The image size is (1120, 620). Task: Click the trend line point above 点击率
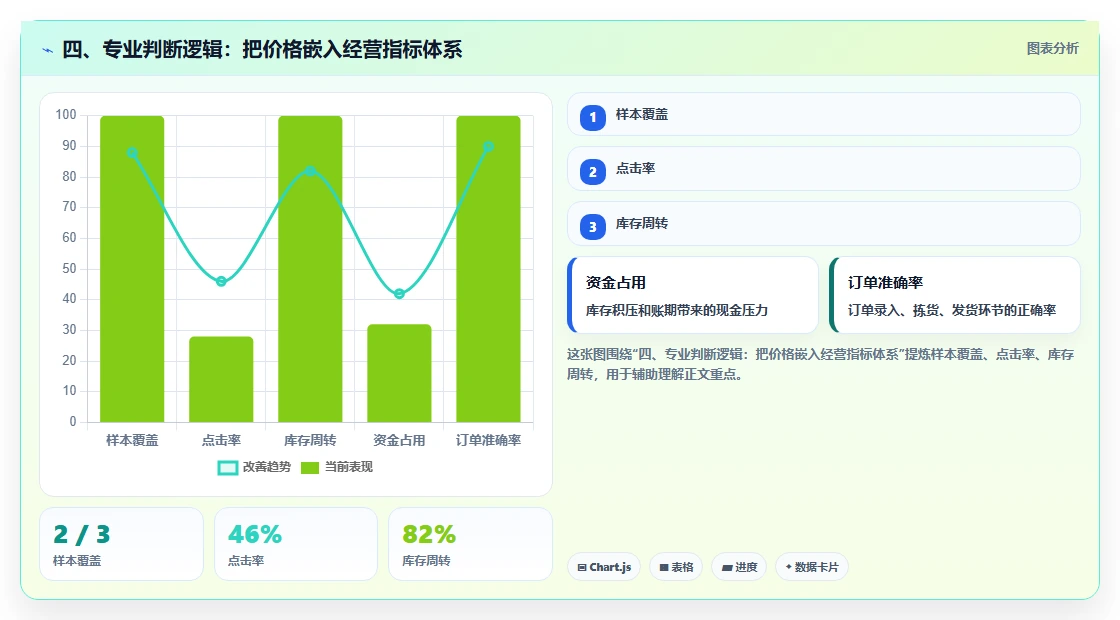221,281
